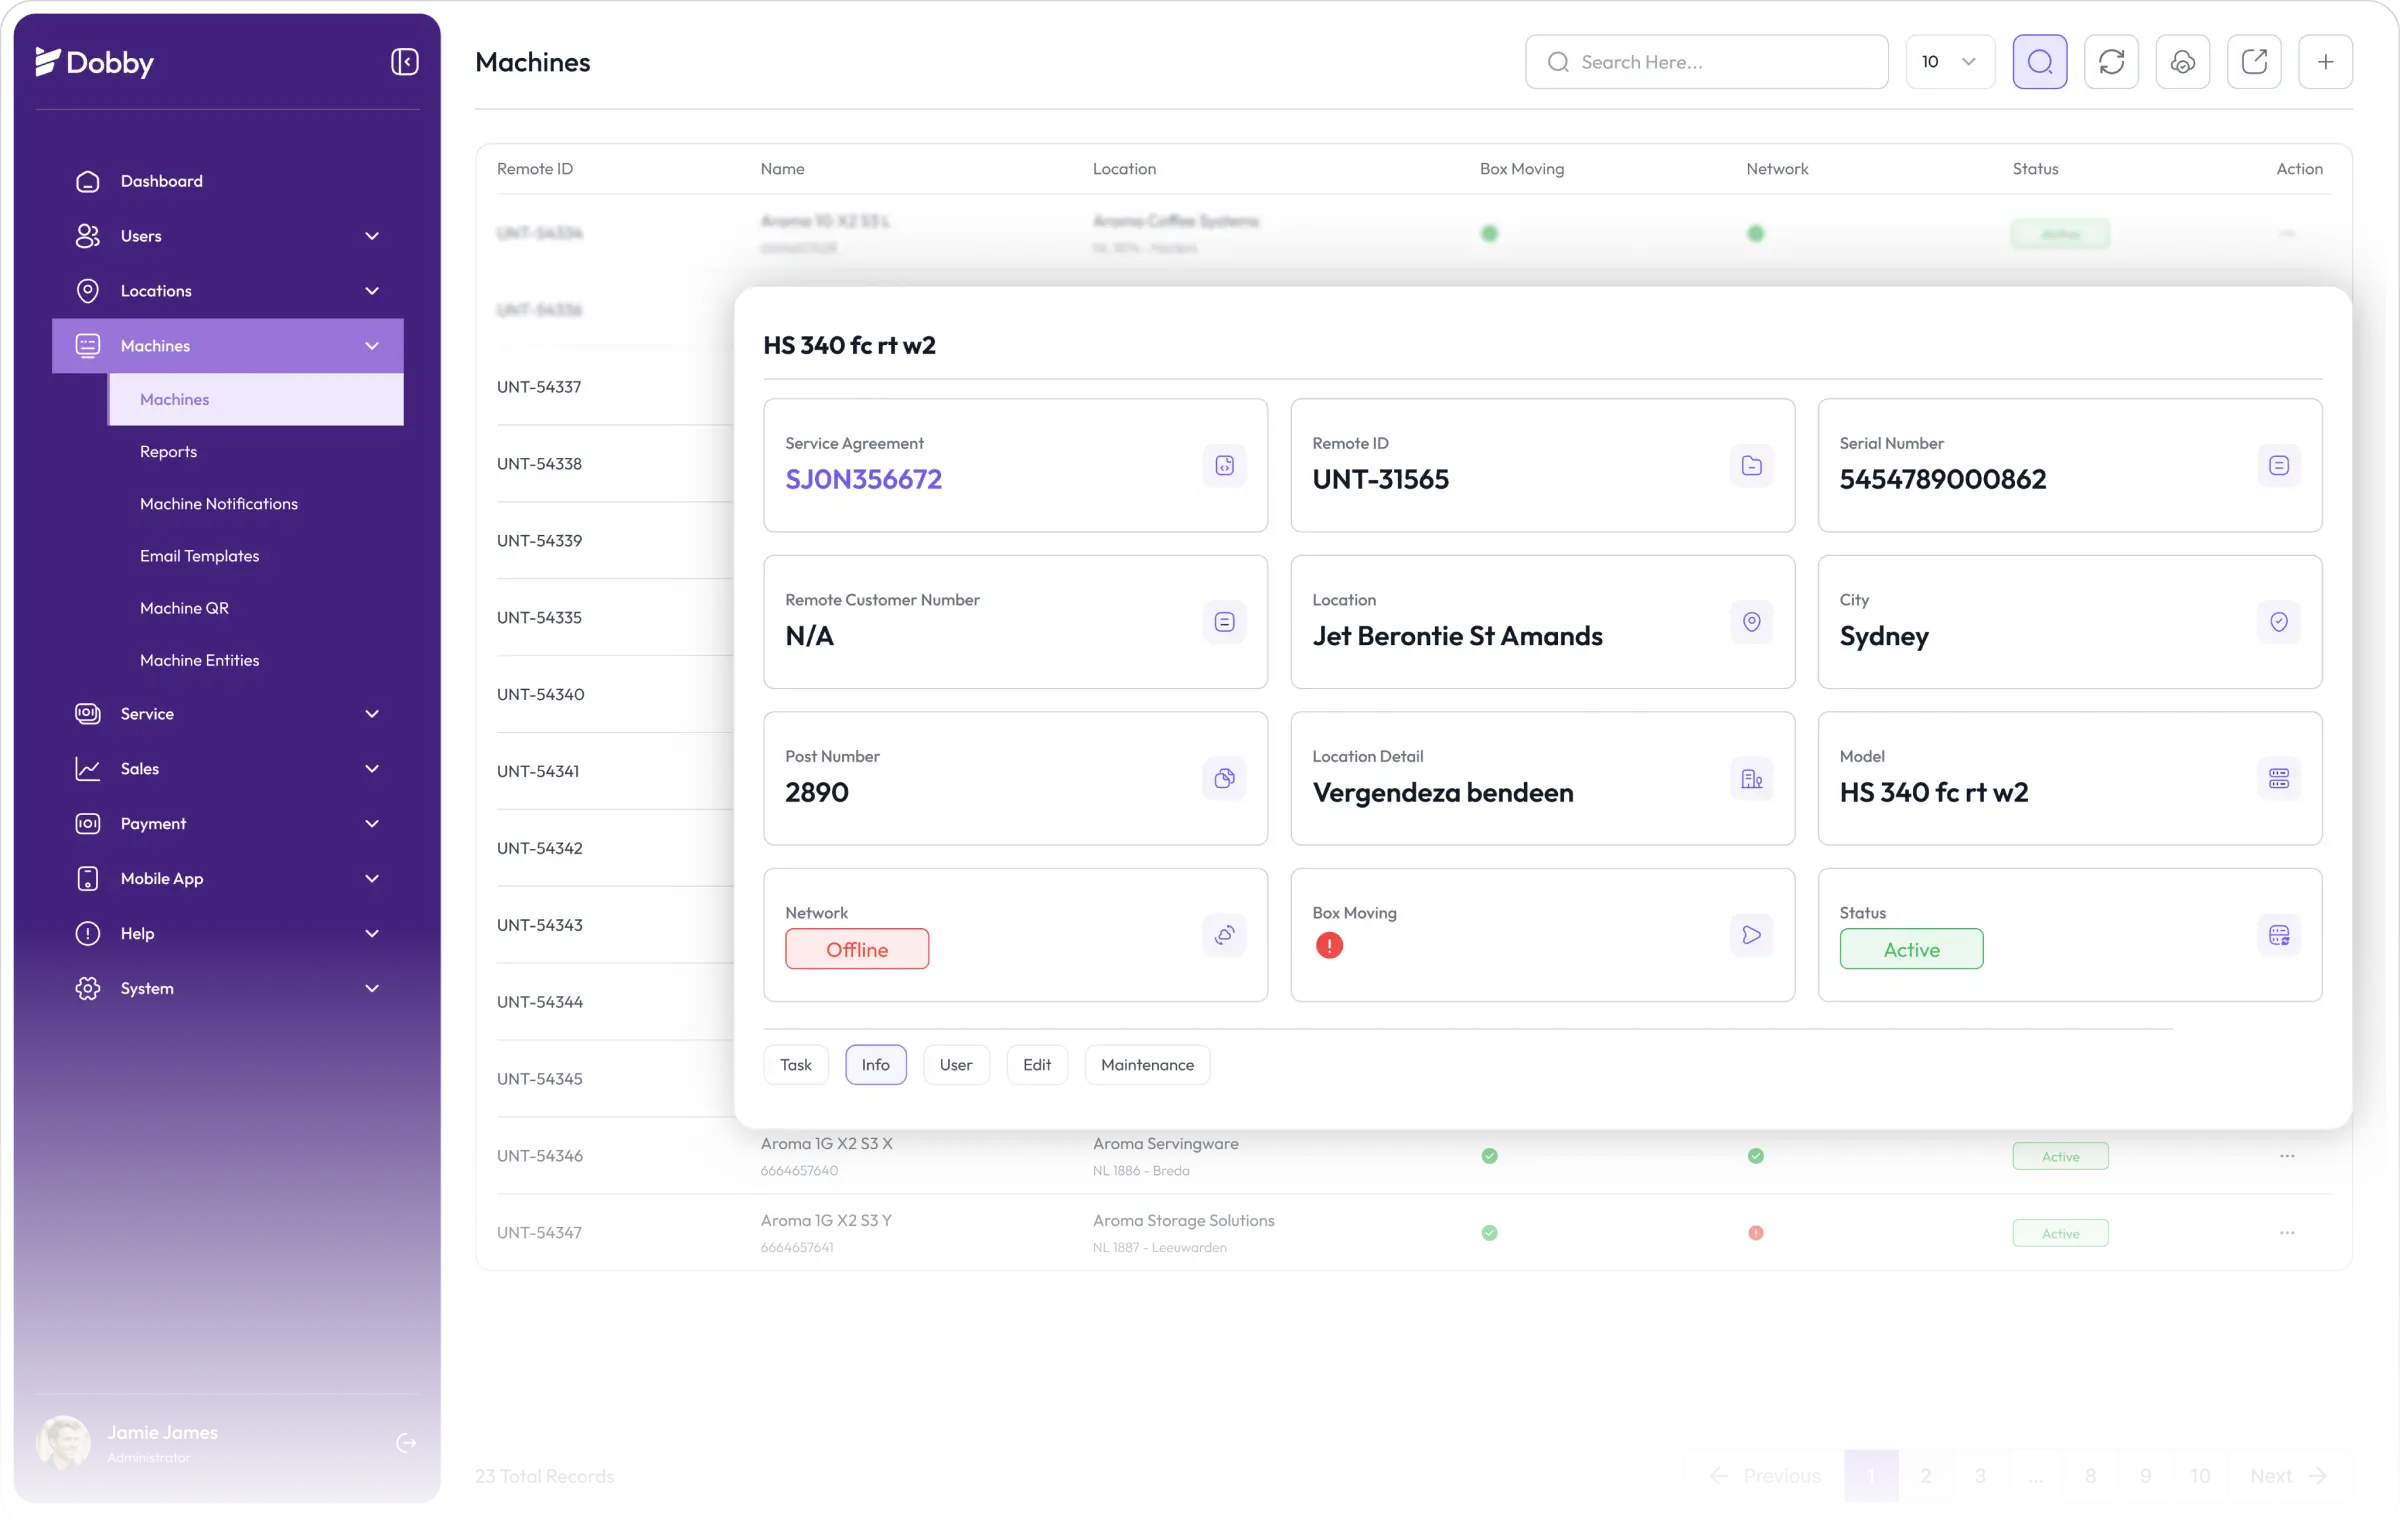This screenshot has width=2400, height=1528.
Task: Click the refresh icon in the top toolbar
Action: click(2111, 62)
